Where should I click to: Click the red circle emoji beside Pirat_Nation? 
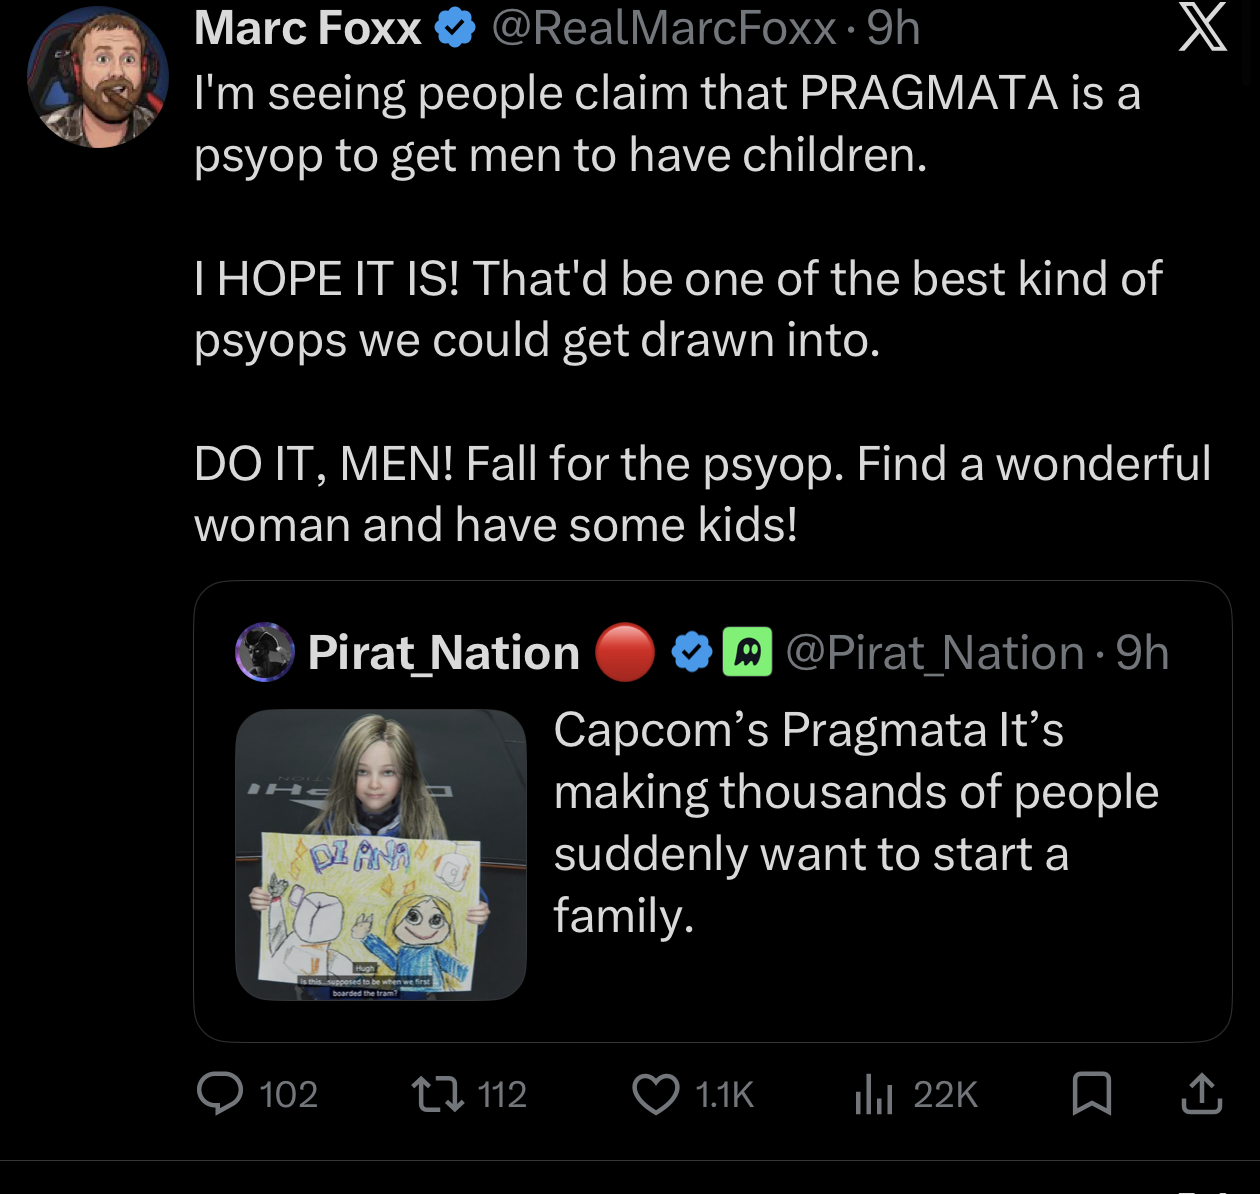625,652
